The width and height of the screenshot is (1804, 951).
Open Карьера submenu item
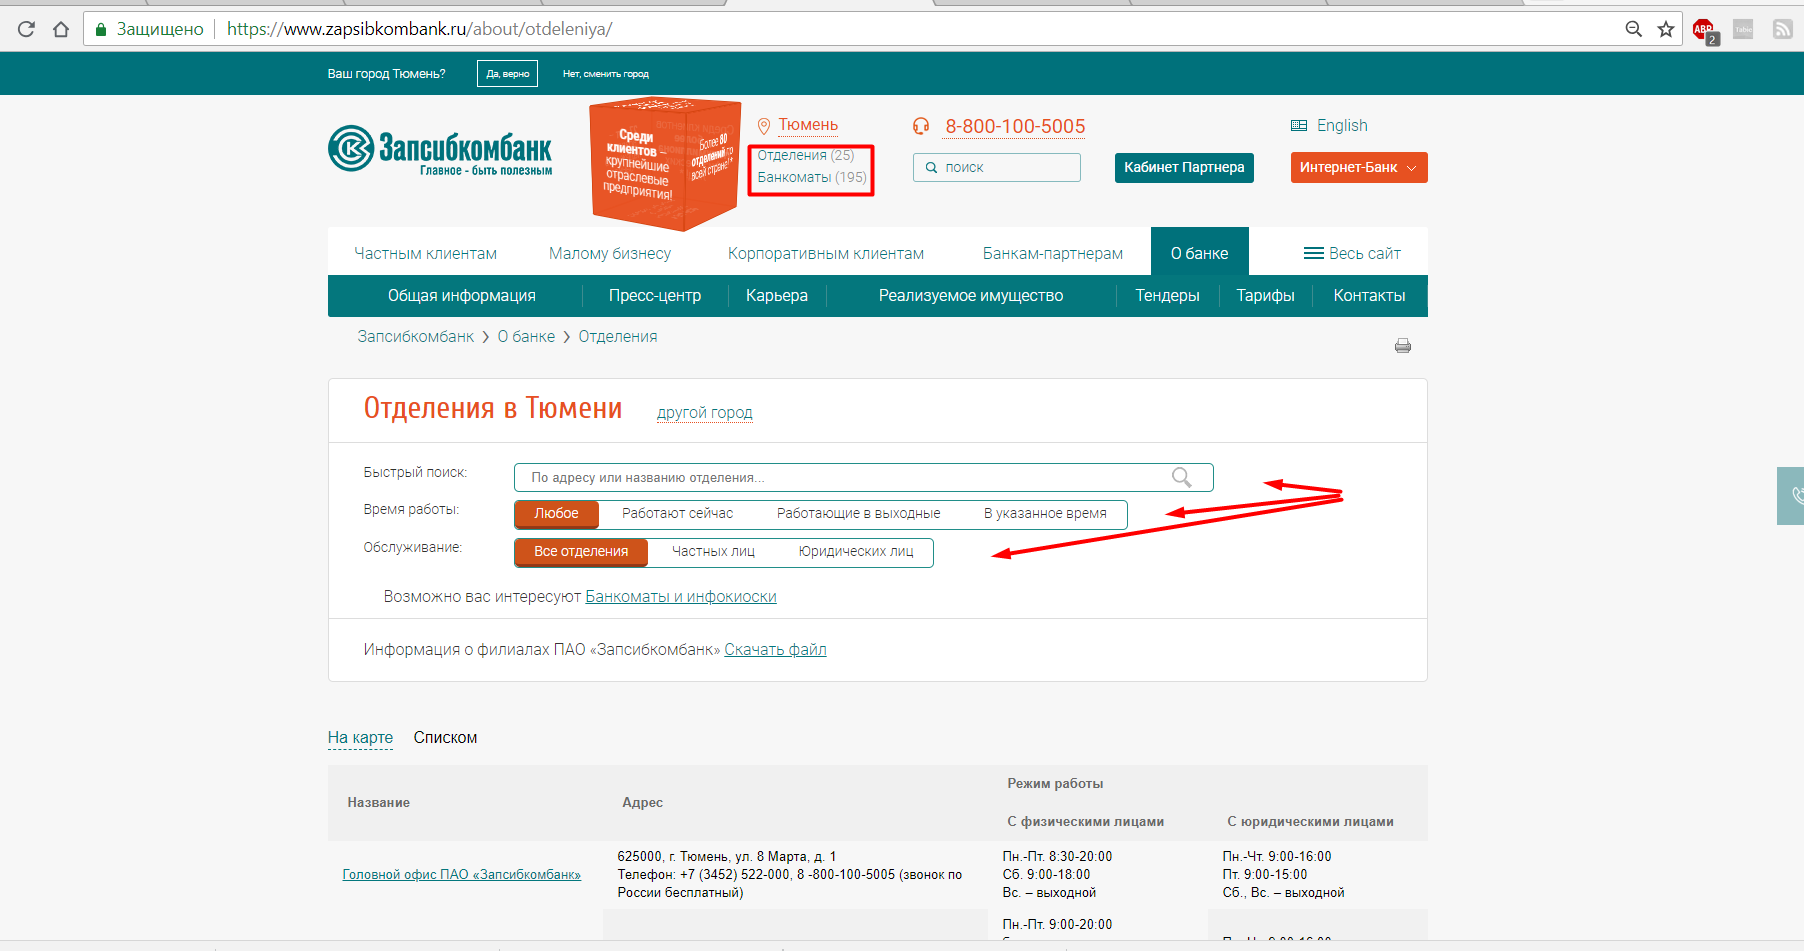(x=776, y=295)
